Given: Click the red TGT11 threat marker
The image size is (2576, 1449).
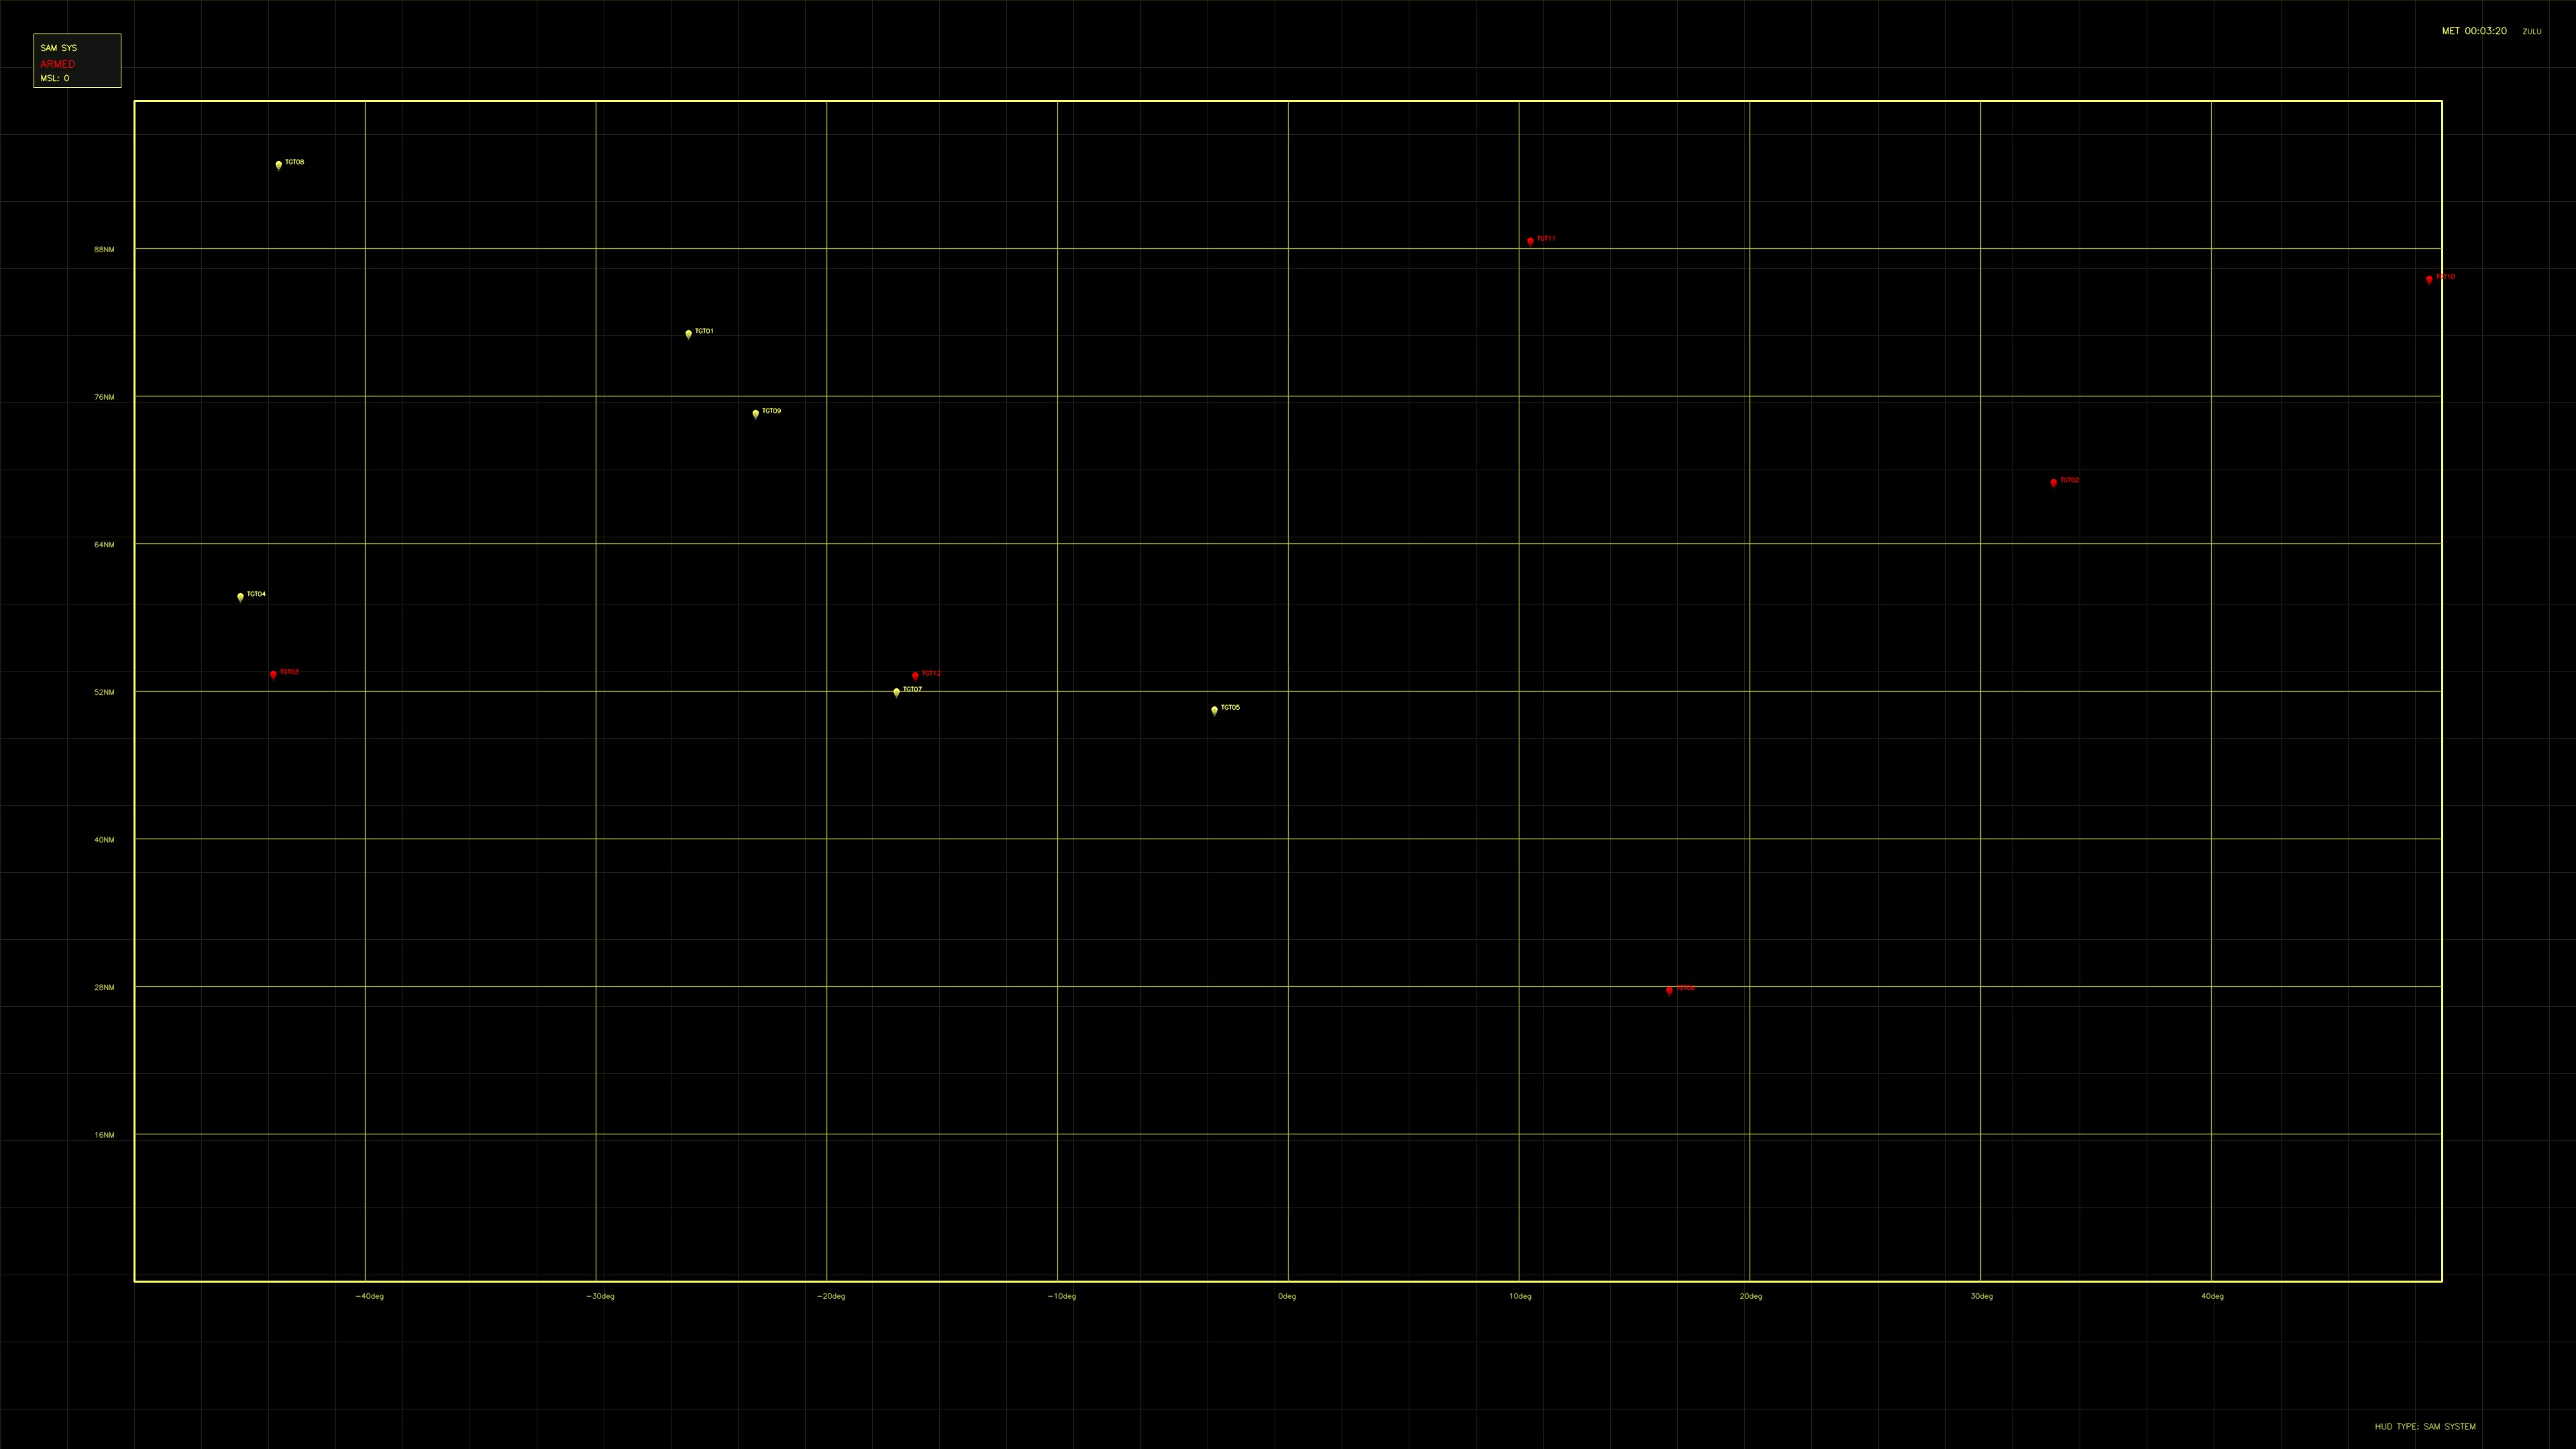Looking at the screenshot, I should pos(1530,240).
